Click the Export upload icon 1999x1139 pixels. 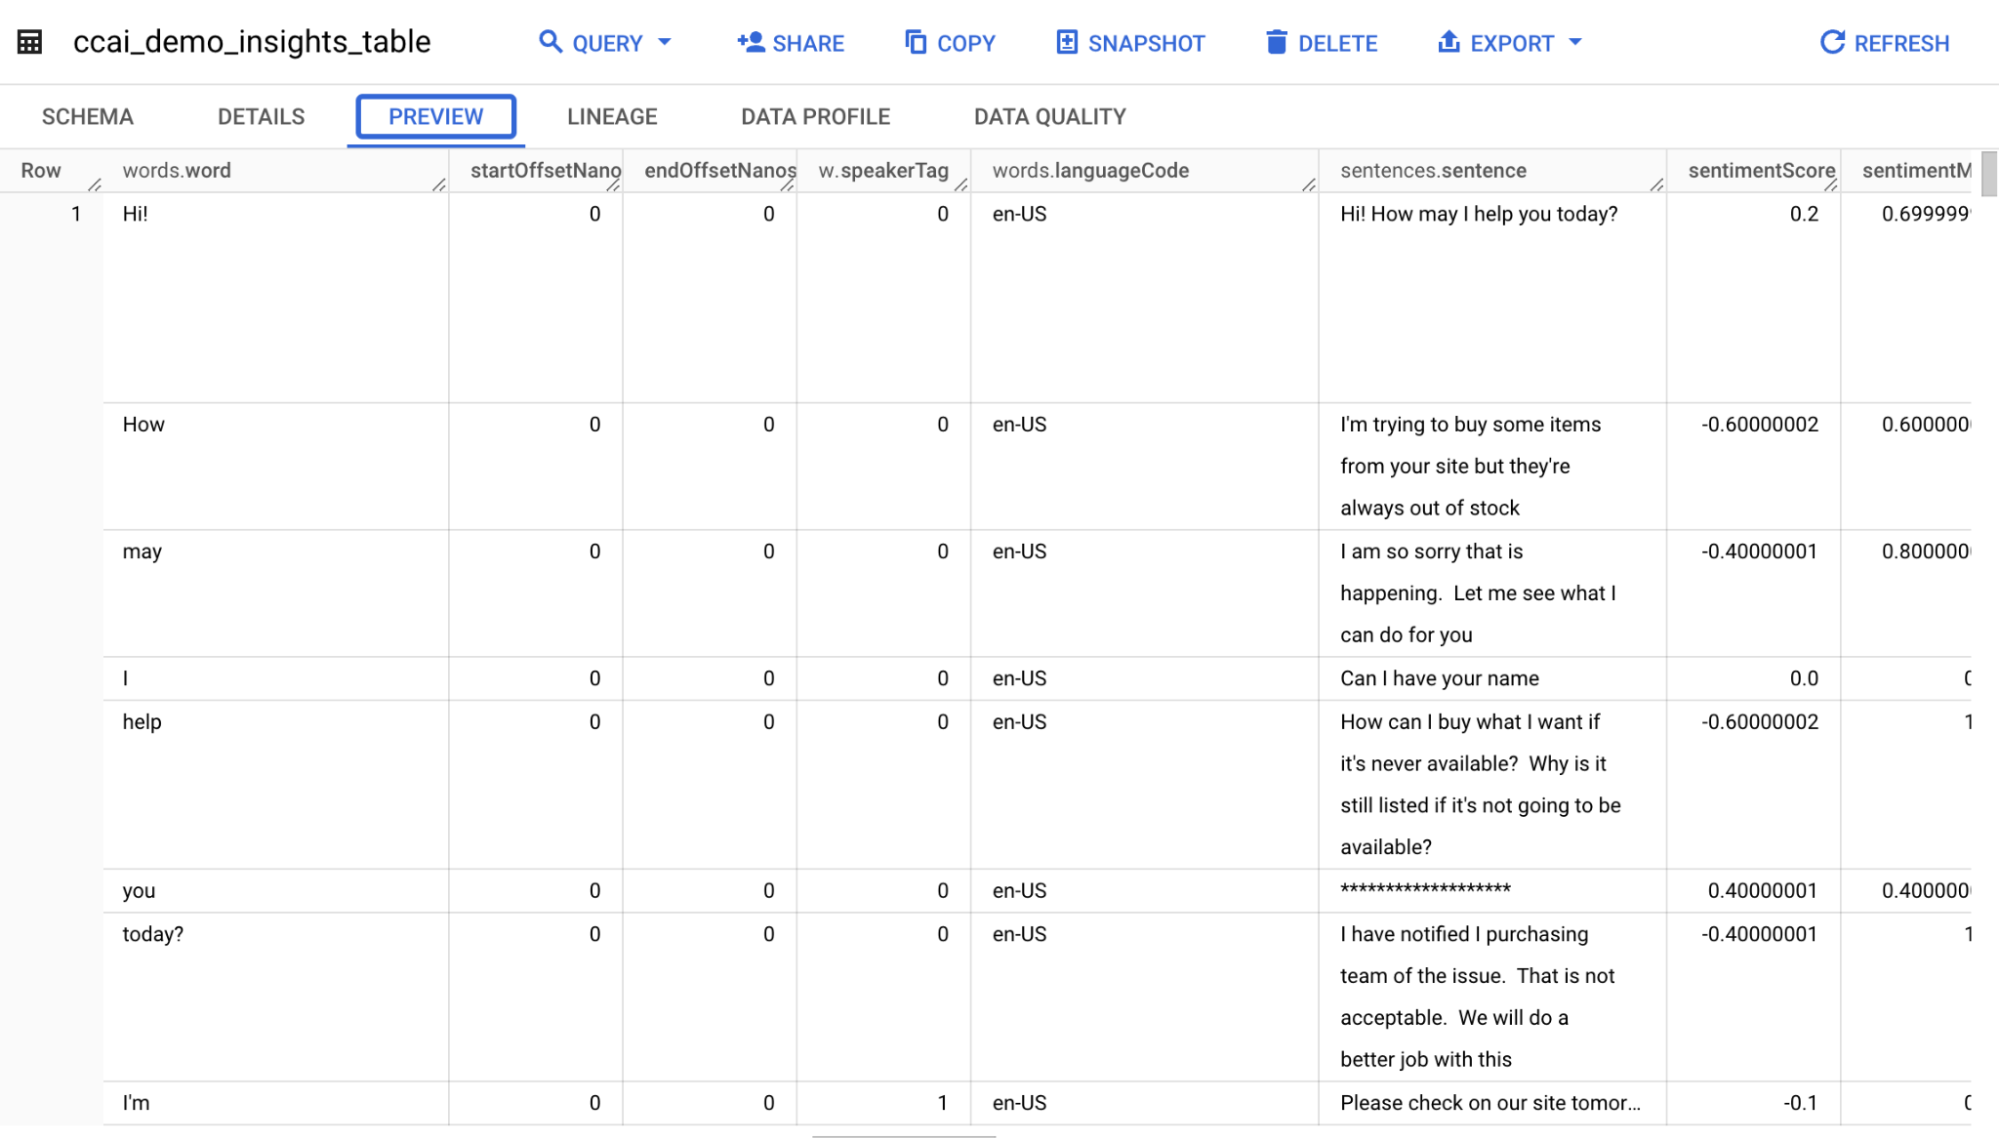(x=1449, y=42)
